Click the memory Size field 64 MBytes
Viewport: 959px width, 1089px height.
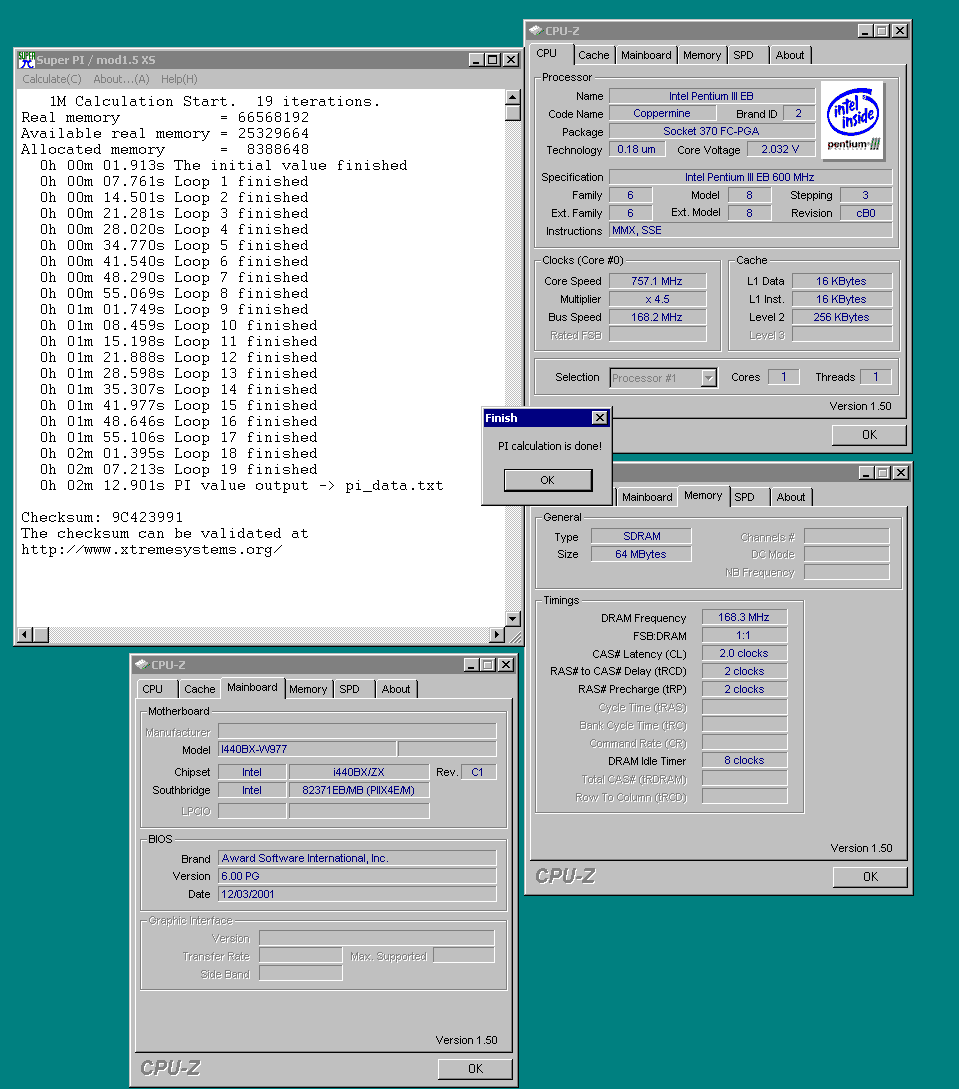click(641, 554)
